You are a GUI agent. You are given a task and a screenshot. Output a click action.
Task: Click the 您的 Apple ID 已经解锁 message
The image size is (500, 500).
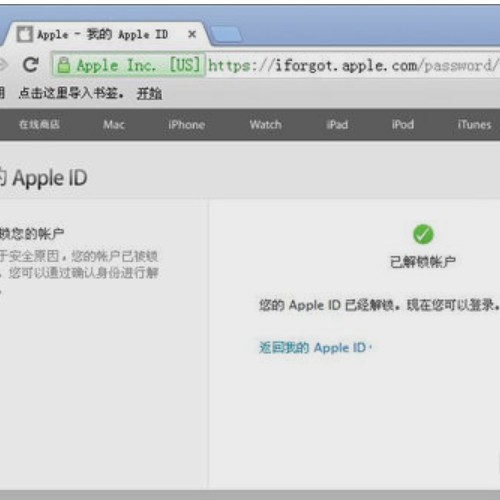[379, 305]
